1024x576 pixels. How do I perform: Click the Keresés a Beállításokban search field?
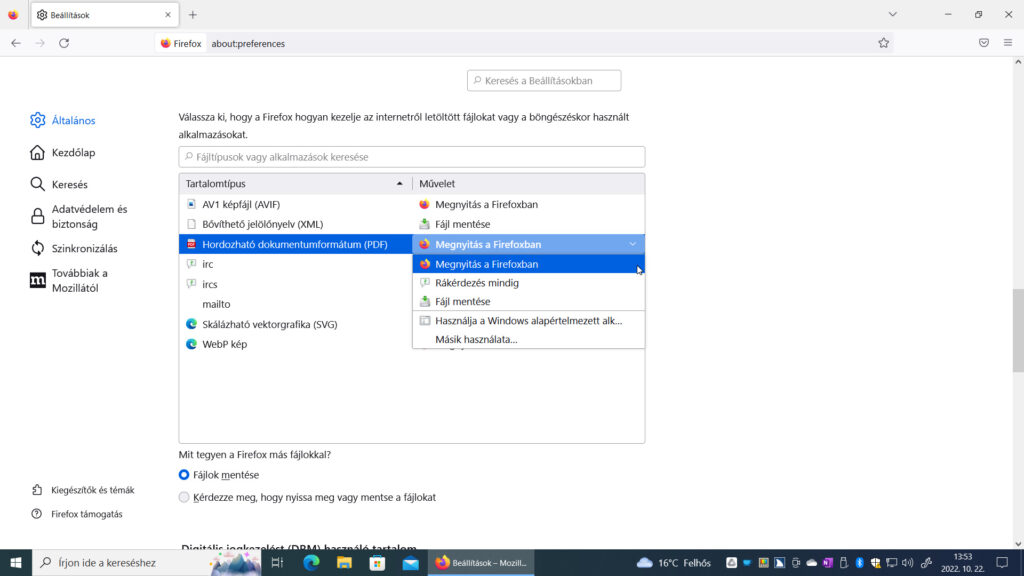(x=544, y=80)
